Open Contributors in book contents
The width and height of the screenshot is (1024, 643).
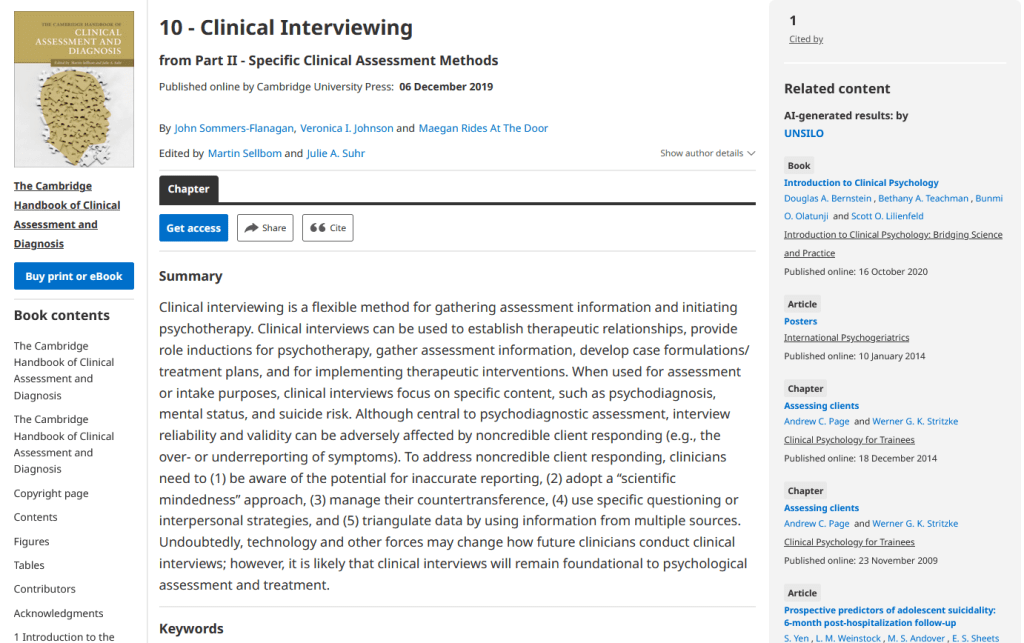(x=44, y=589)
